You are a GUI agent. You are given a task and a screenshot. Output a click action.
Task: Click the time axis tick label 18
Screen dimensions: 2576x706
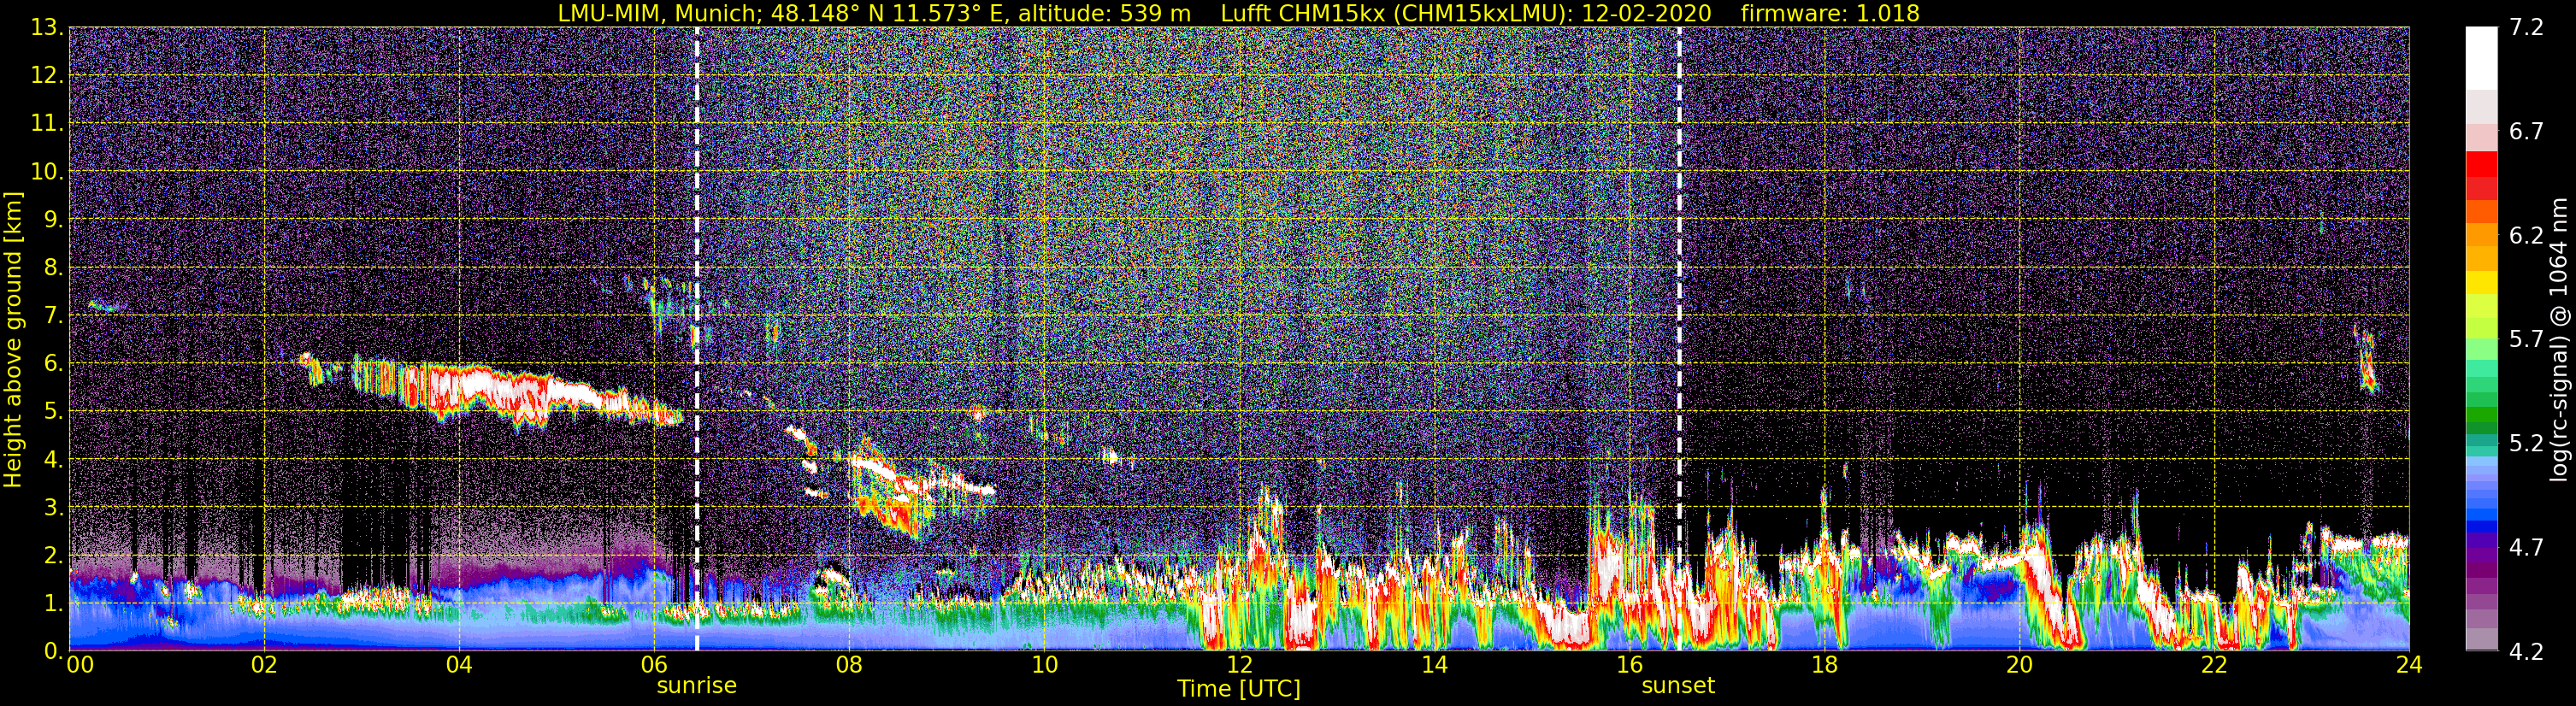pos(1824,665)
